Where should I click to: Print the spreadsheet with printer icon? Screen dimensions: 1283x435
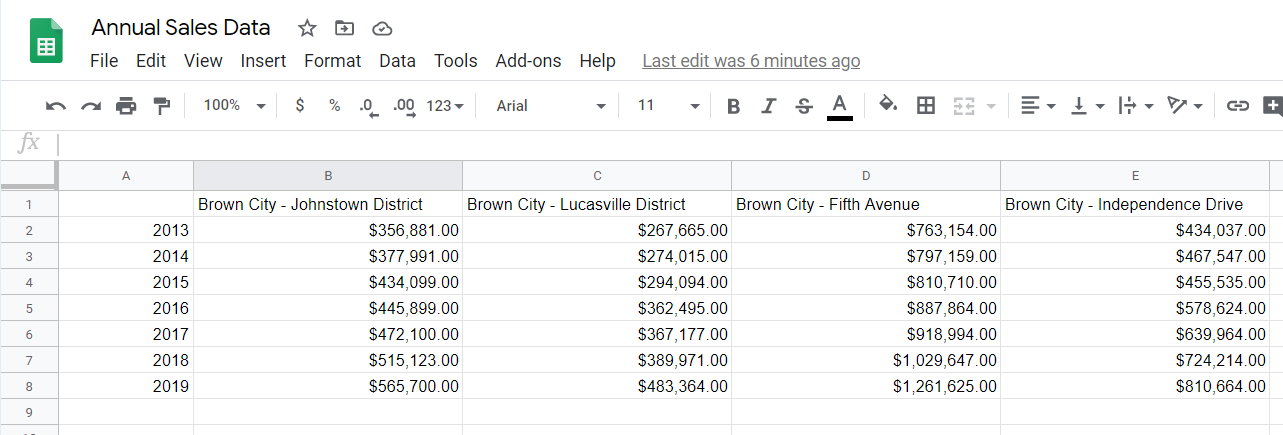[126, 106]
